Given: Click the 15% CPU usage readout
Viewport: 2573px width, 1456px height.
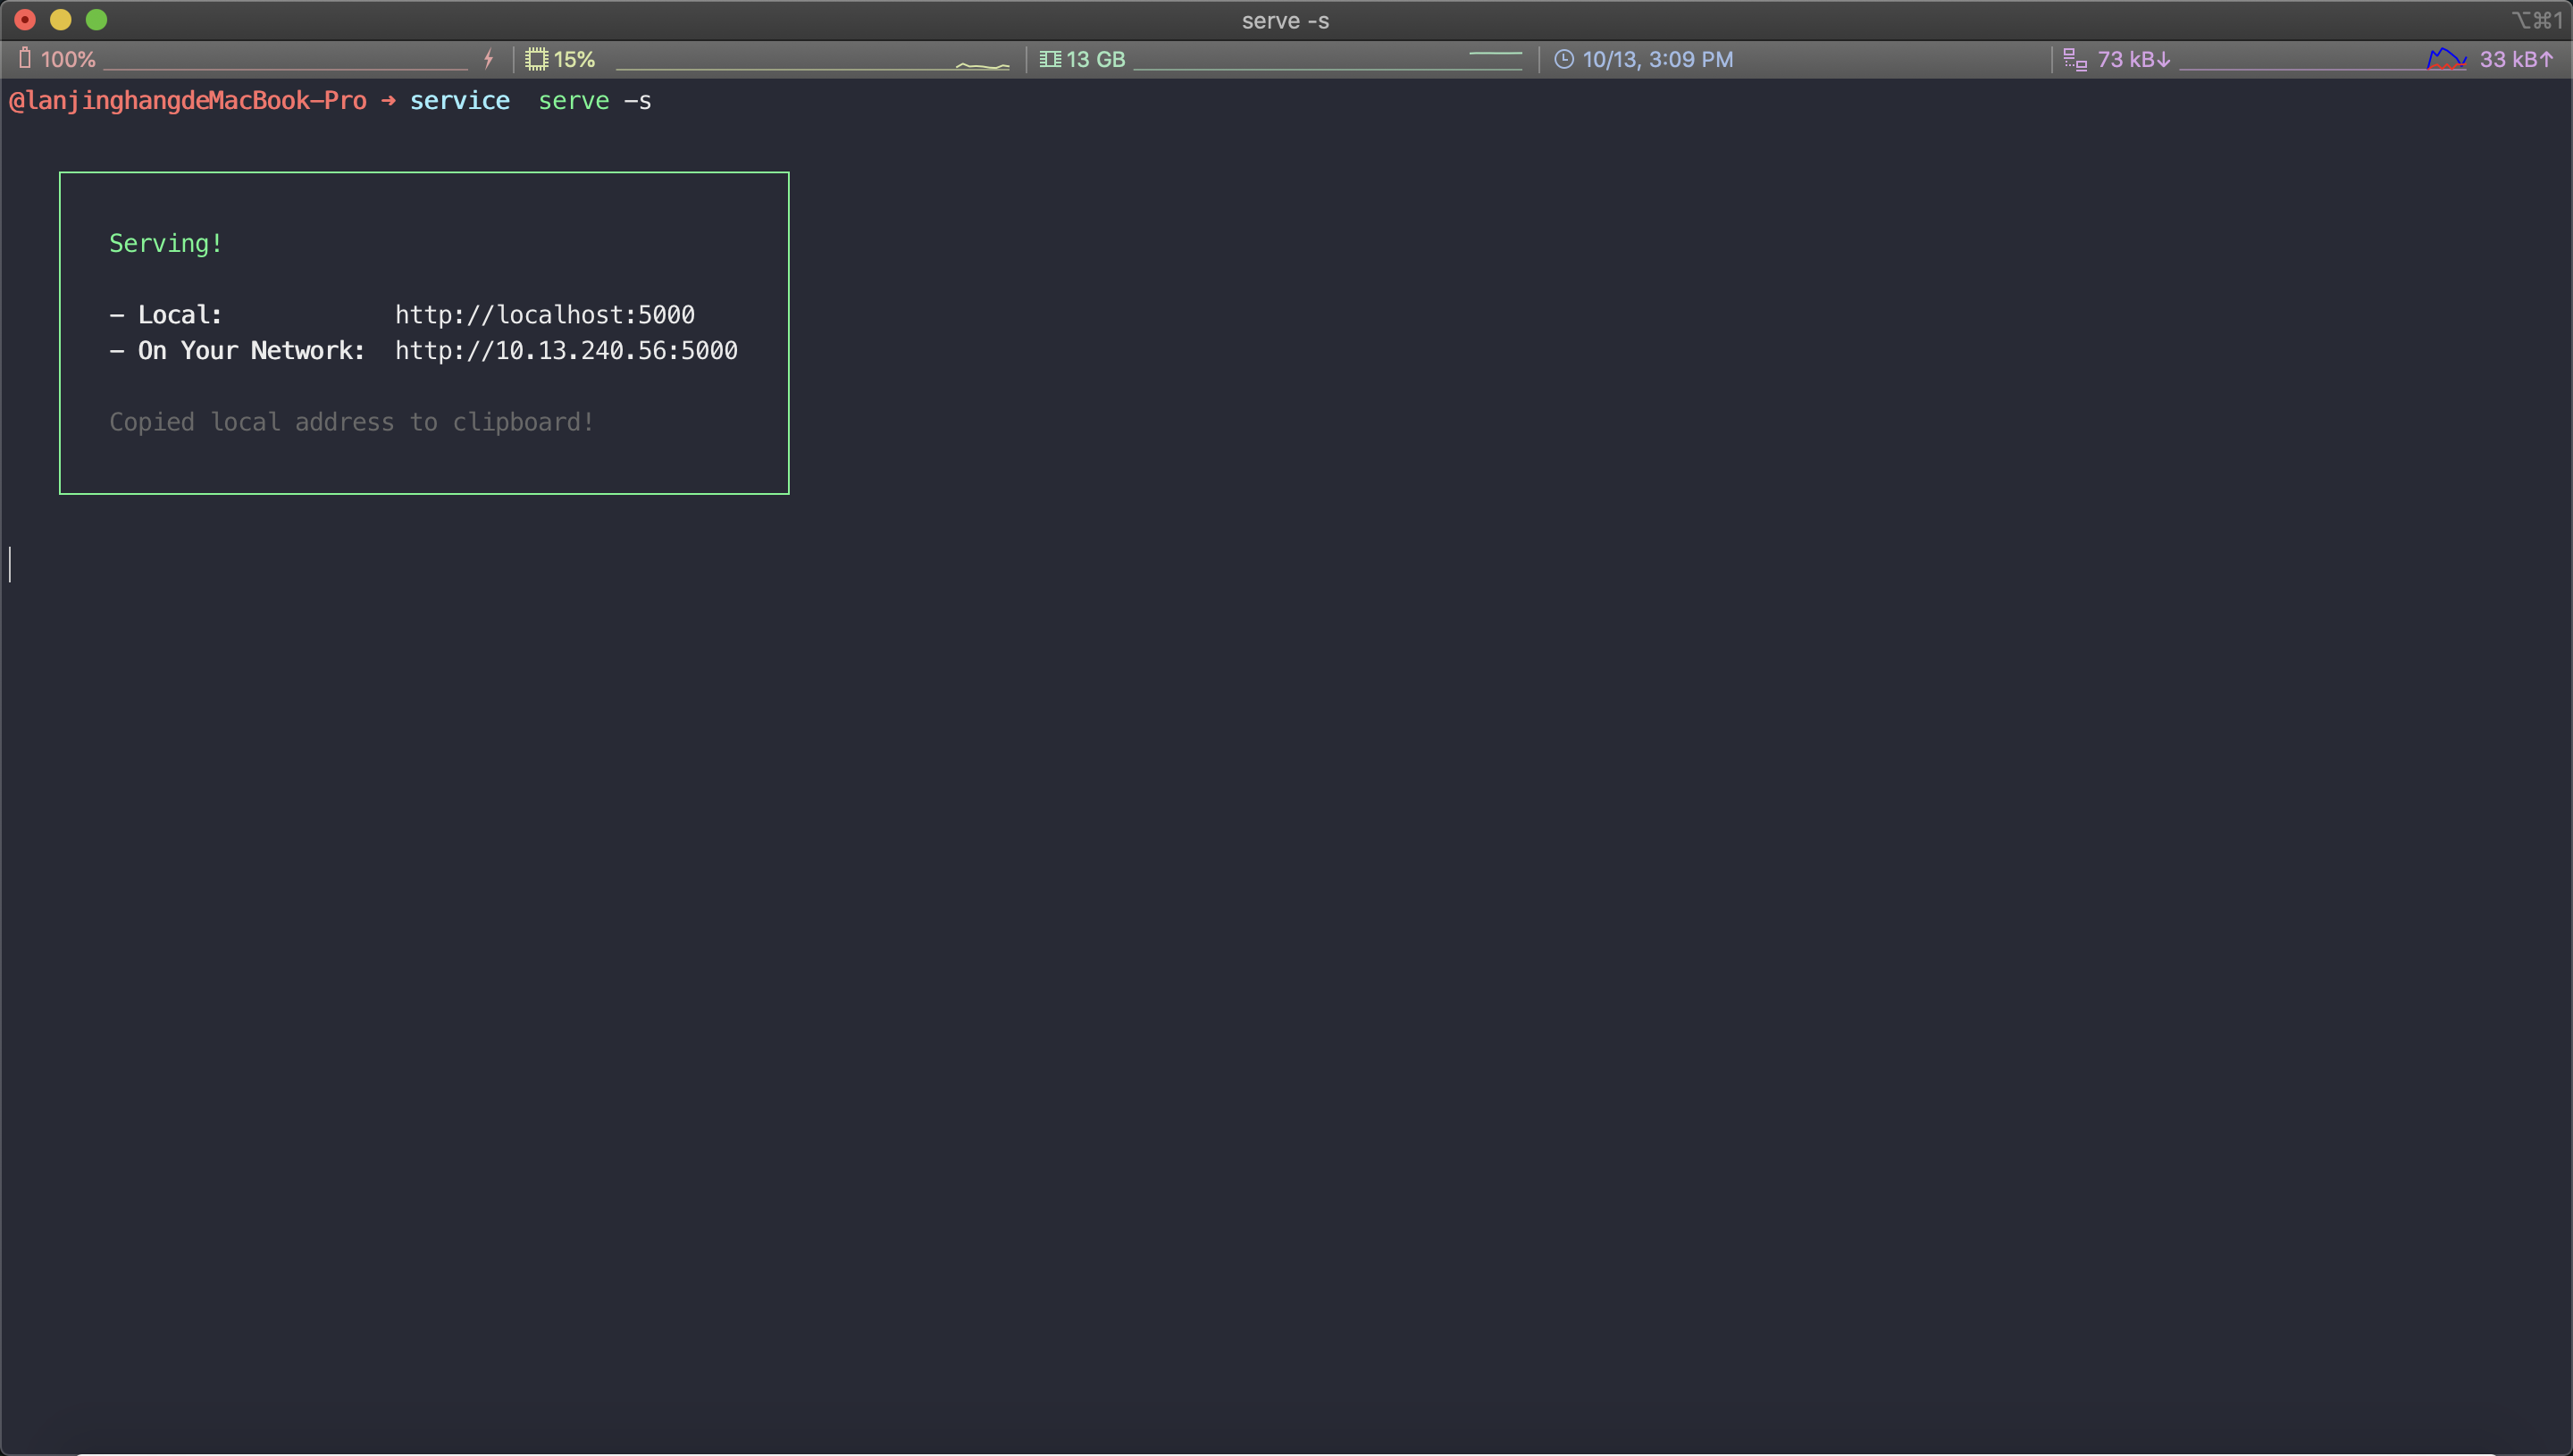Looking at the screenshot, I should pyautogui.click(x=574, y=60).
